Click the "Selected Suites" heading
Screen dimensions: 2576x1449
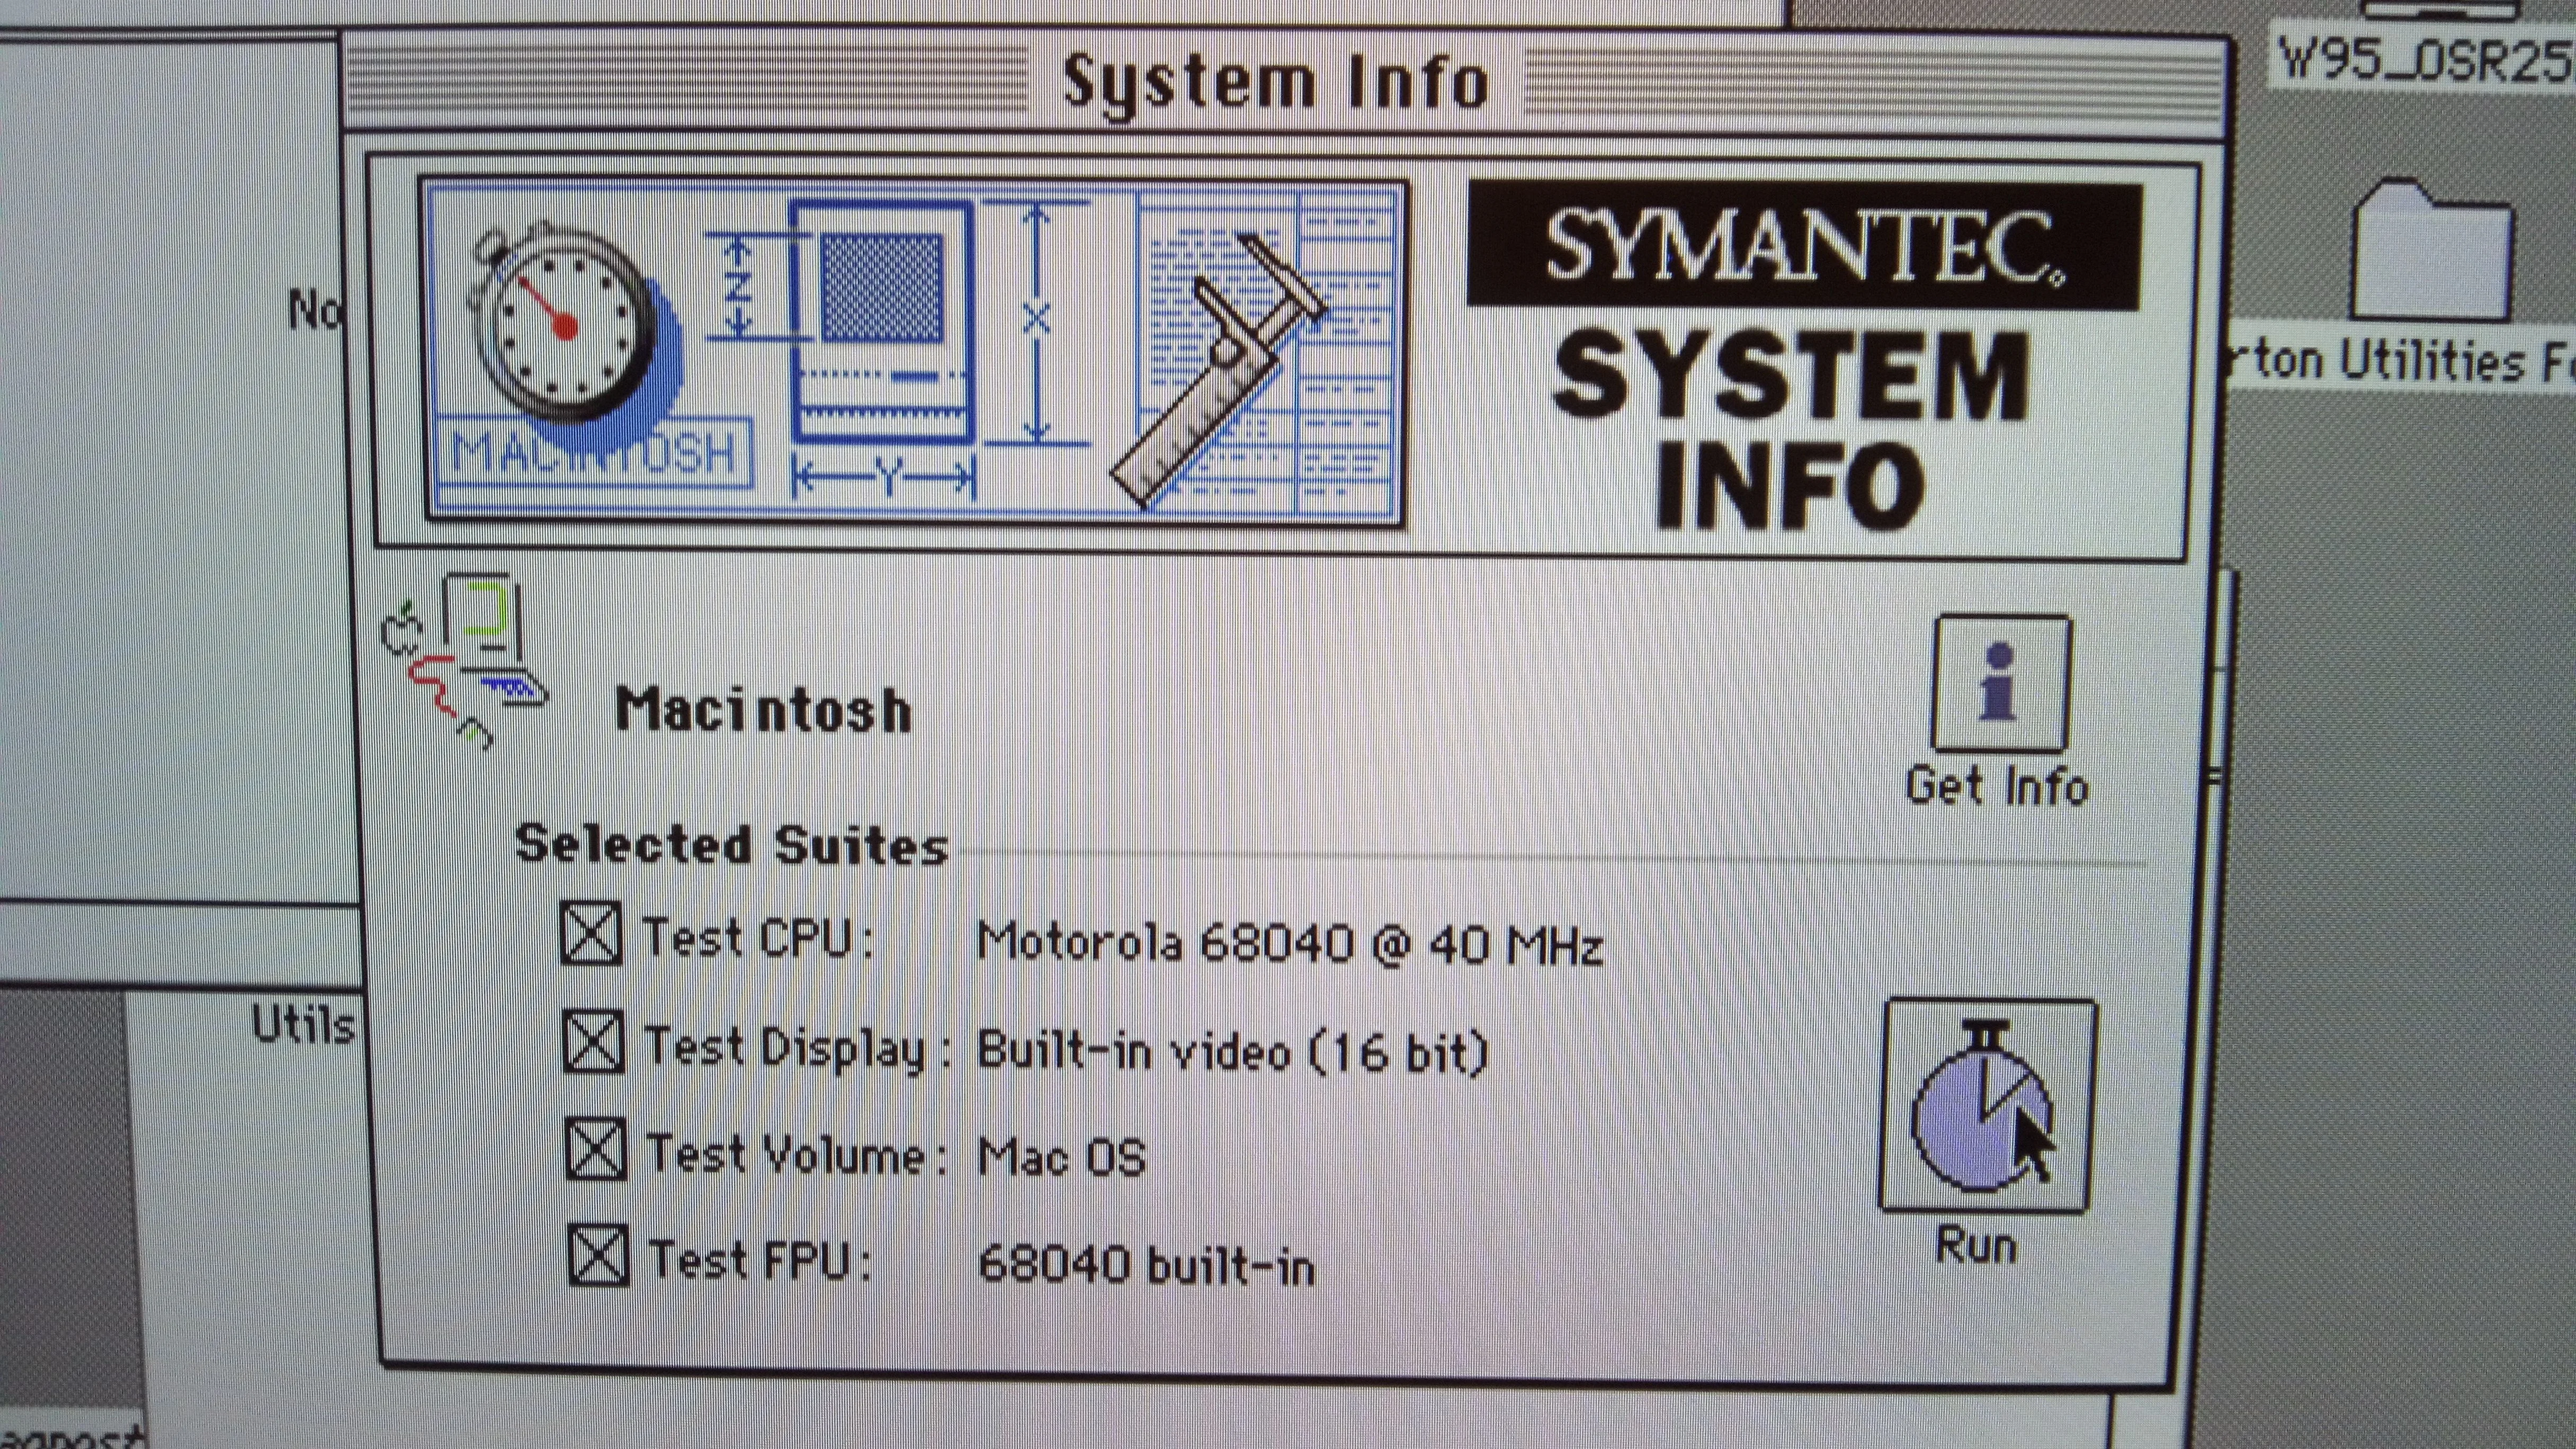(731, 845)
